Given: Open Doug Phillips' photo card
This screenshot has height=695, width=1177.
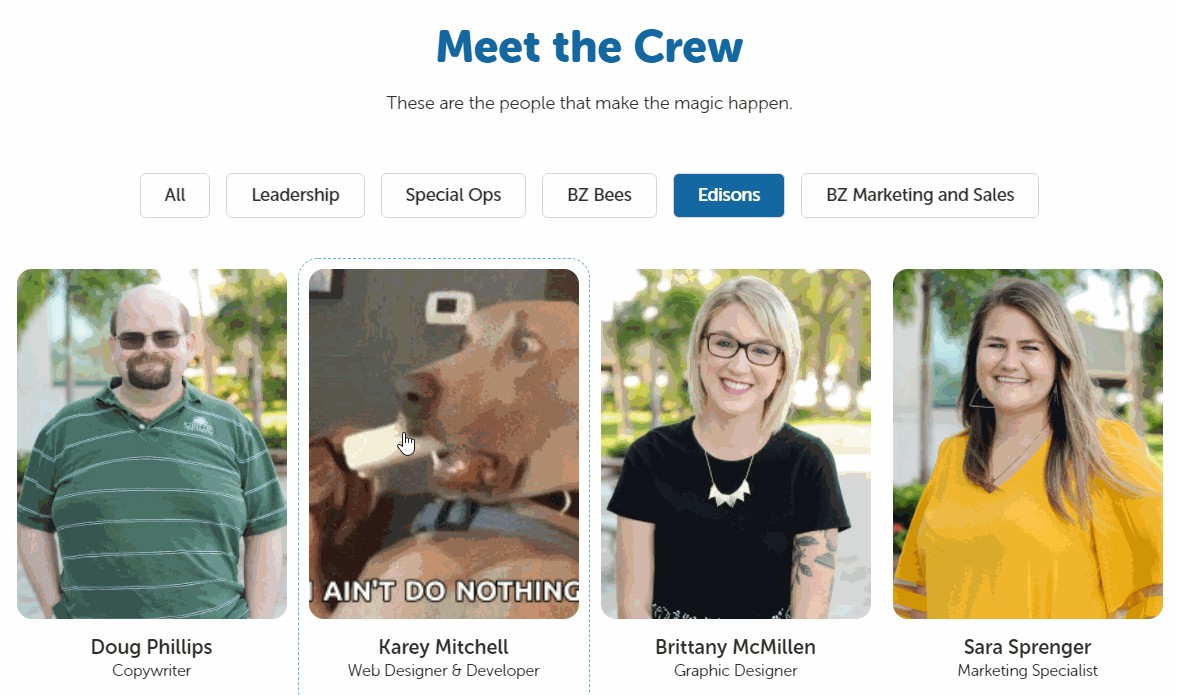Looking at the screenshot, I should click(152, 444).
